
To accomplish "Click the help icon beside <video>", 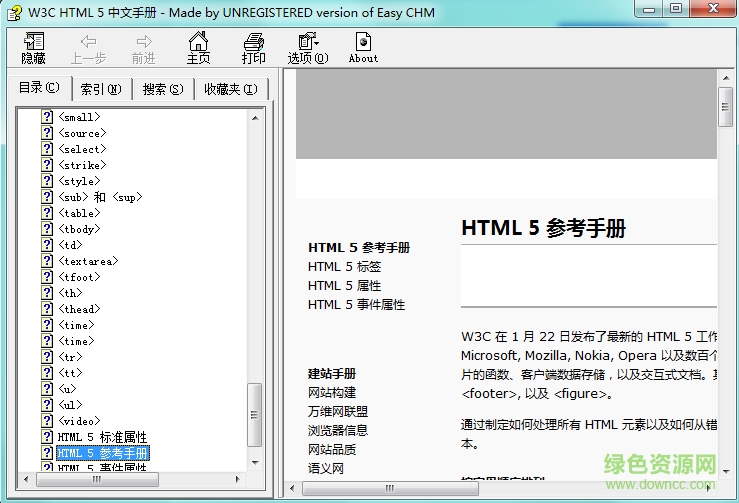I will click(x=47, y=421).
